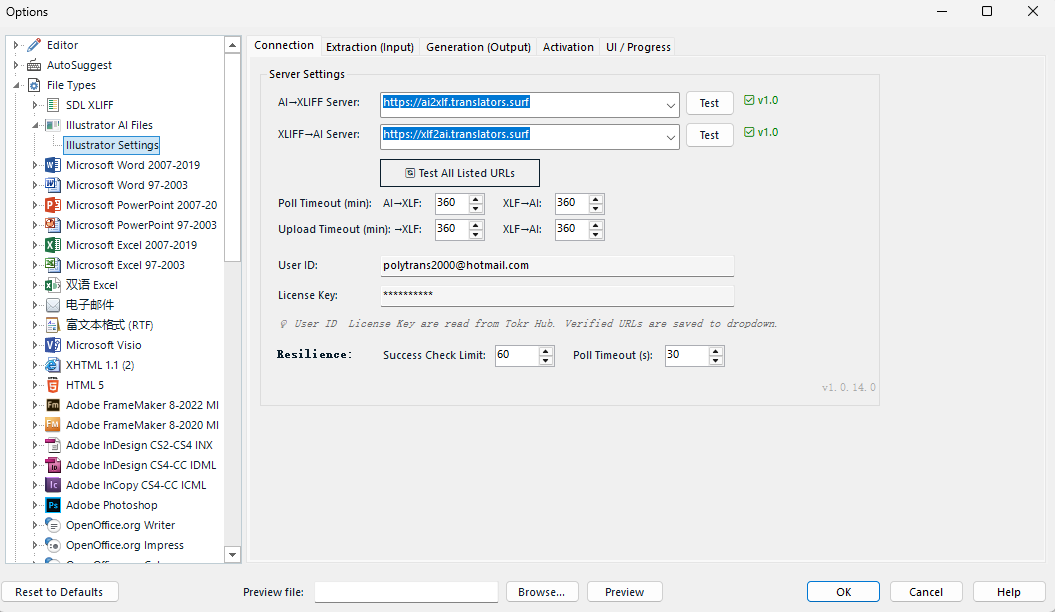
Task: Click the Adobe FrameMaker 8-2022 MI icon
Action: (53, 405)
